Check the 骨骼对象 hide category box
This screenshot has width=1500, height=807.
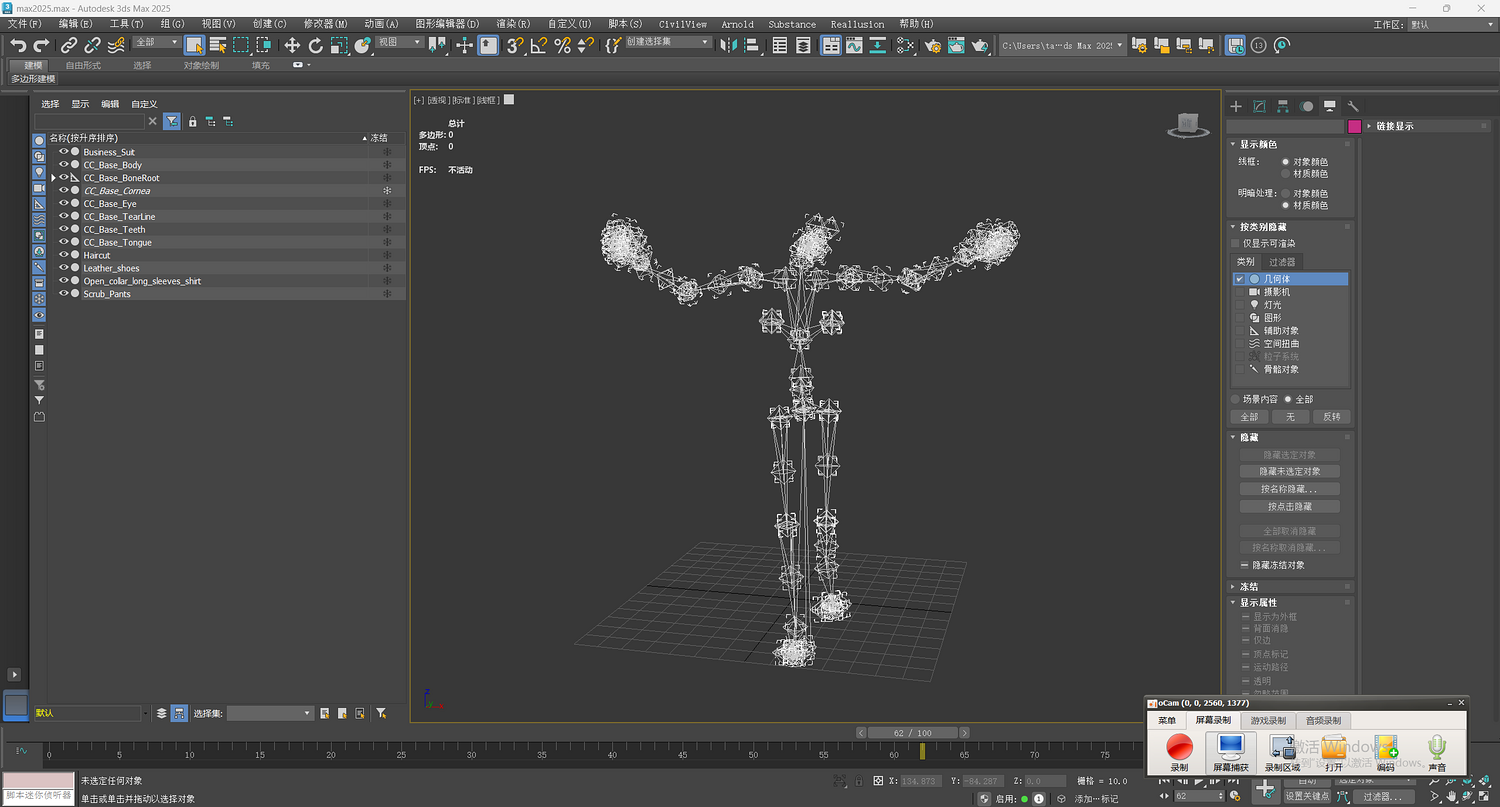click(x=1240, y=369)
